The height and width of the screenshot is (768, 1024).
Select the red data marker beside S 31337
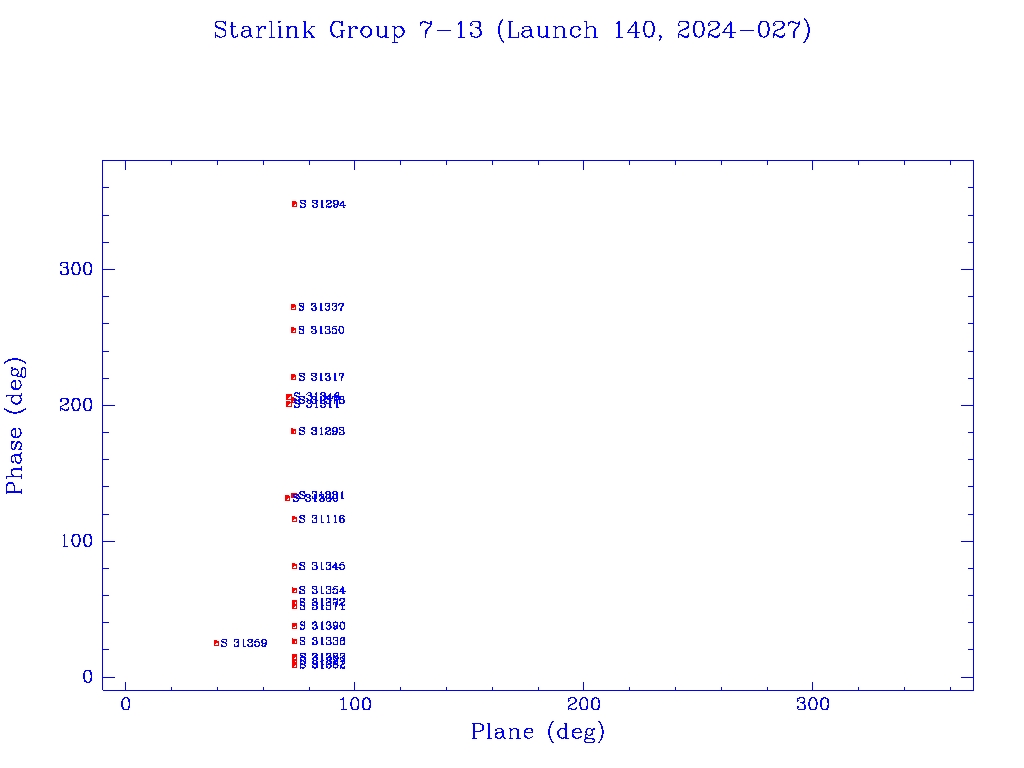click(x=293, y=307)
